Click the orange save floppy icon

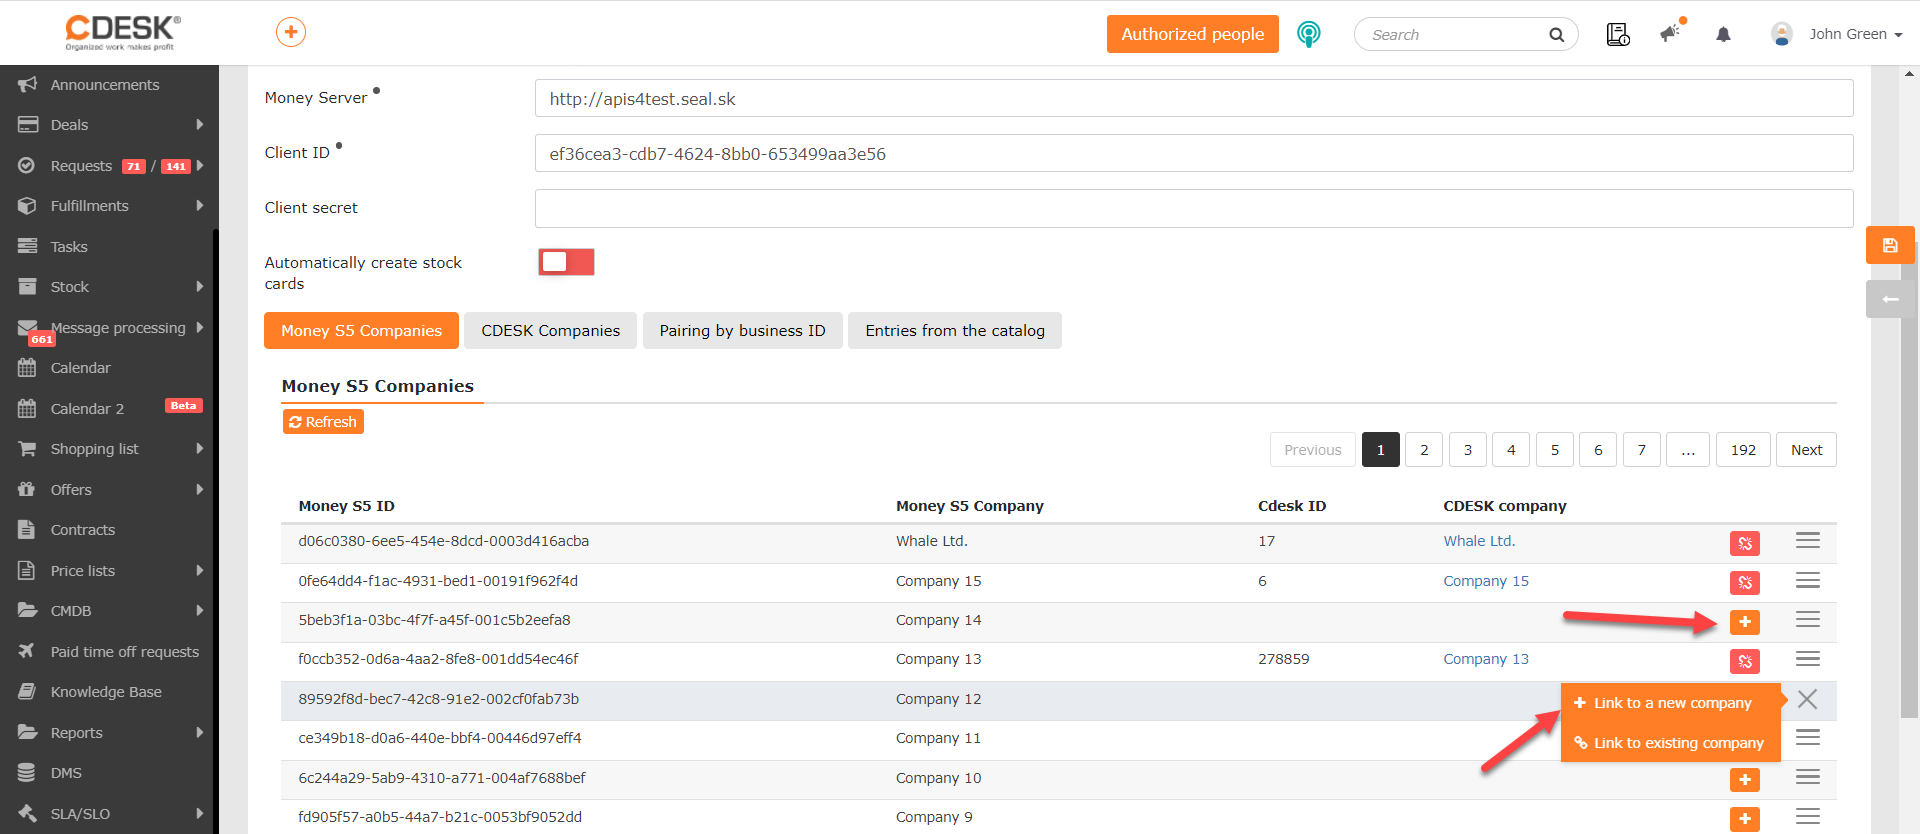(x=1890, y=245)
